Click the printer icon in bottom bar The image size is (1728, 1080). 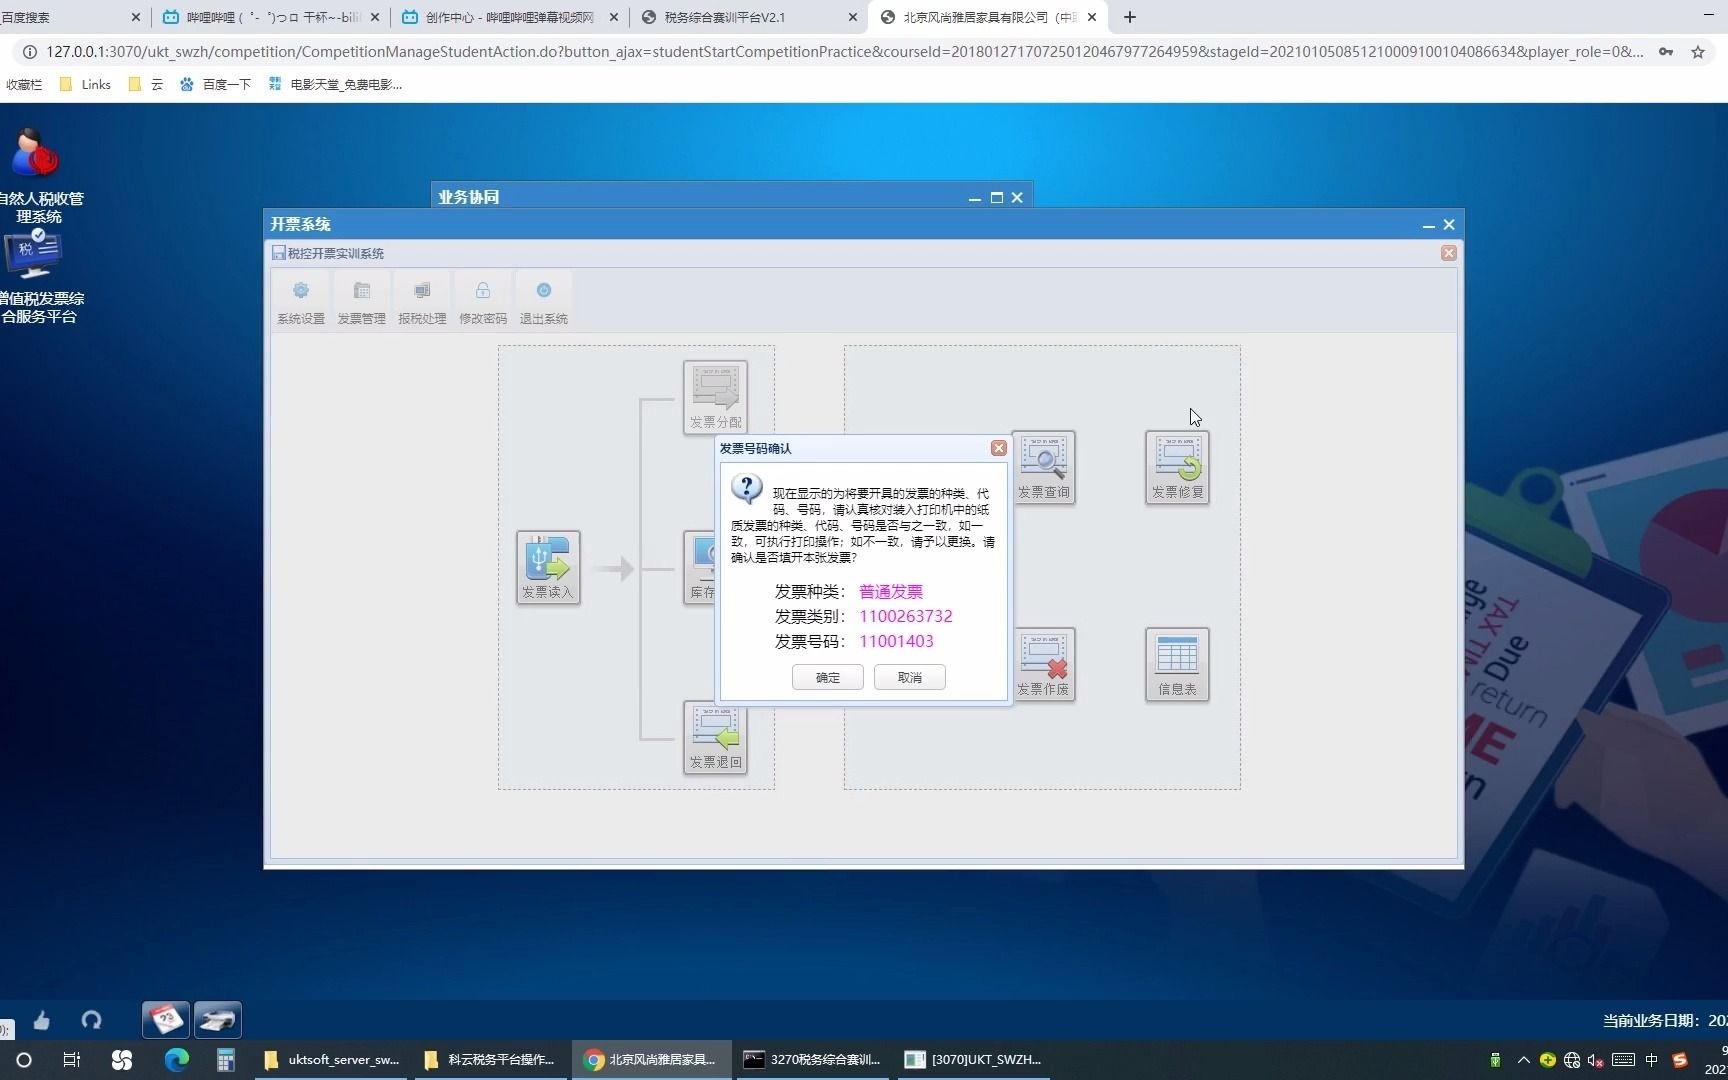click(x=218, y=1020)
